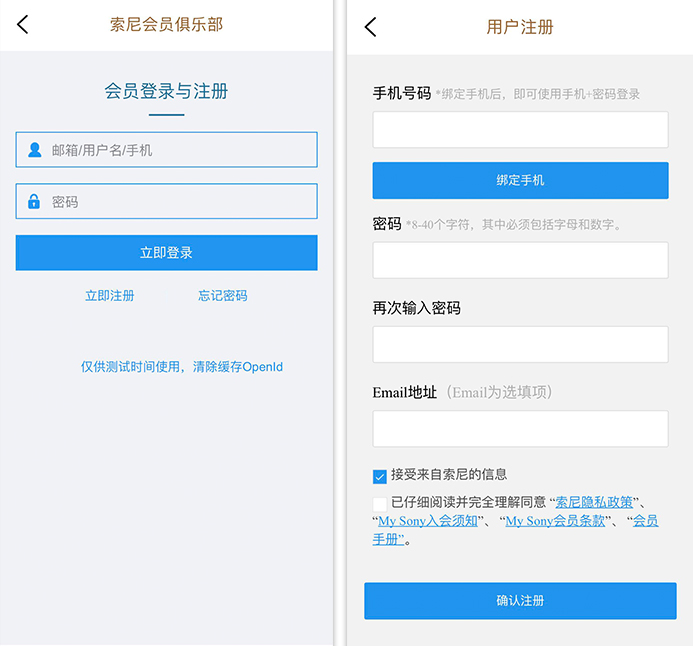This screenshot has height=646, width=693.
Task: Tap the 立即登录 button
Action: (167, 253)
